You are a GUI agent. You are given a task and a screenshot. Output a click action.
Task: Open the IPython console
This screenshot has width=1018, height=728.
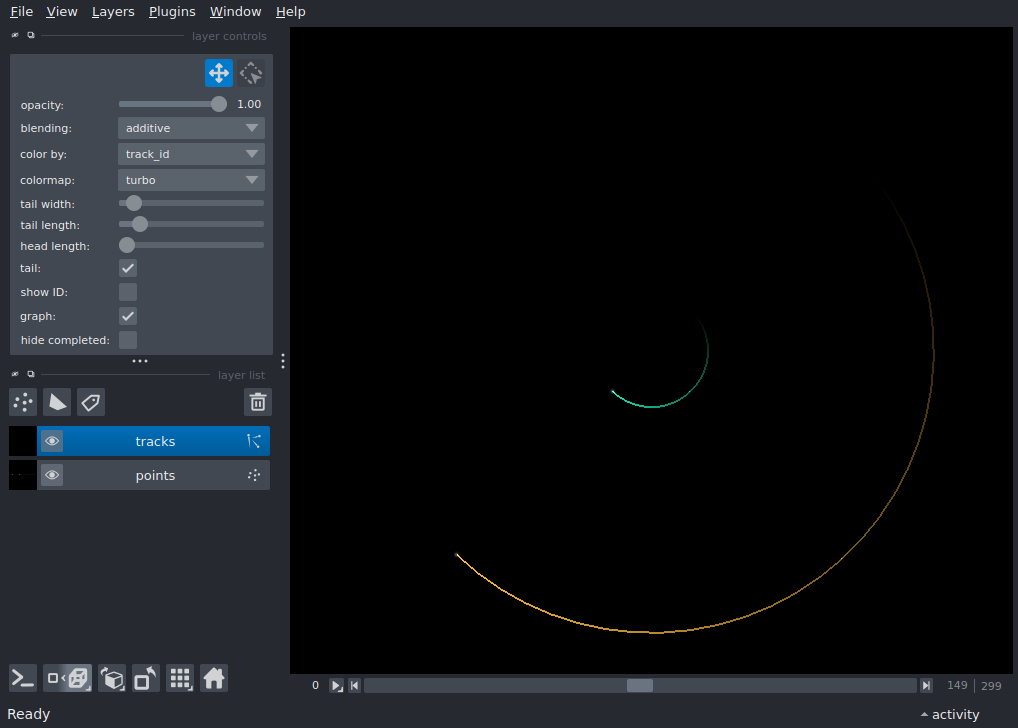[22, 677]
